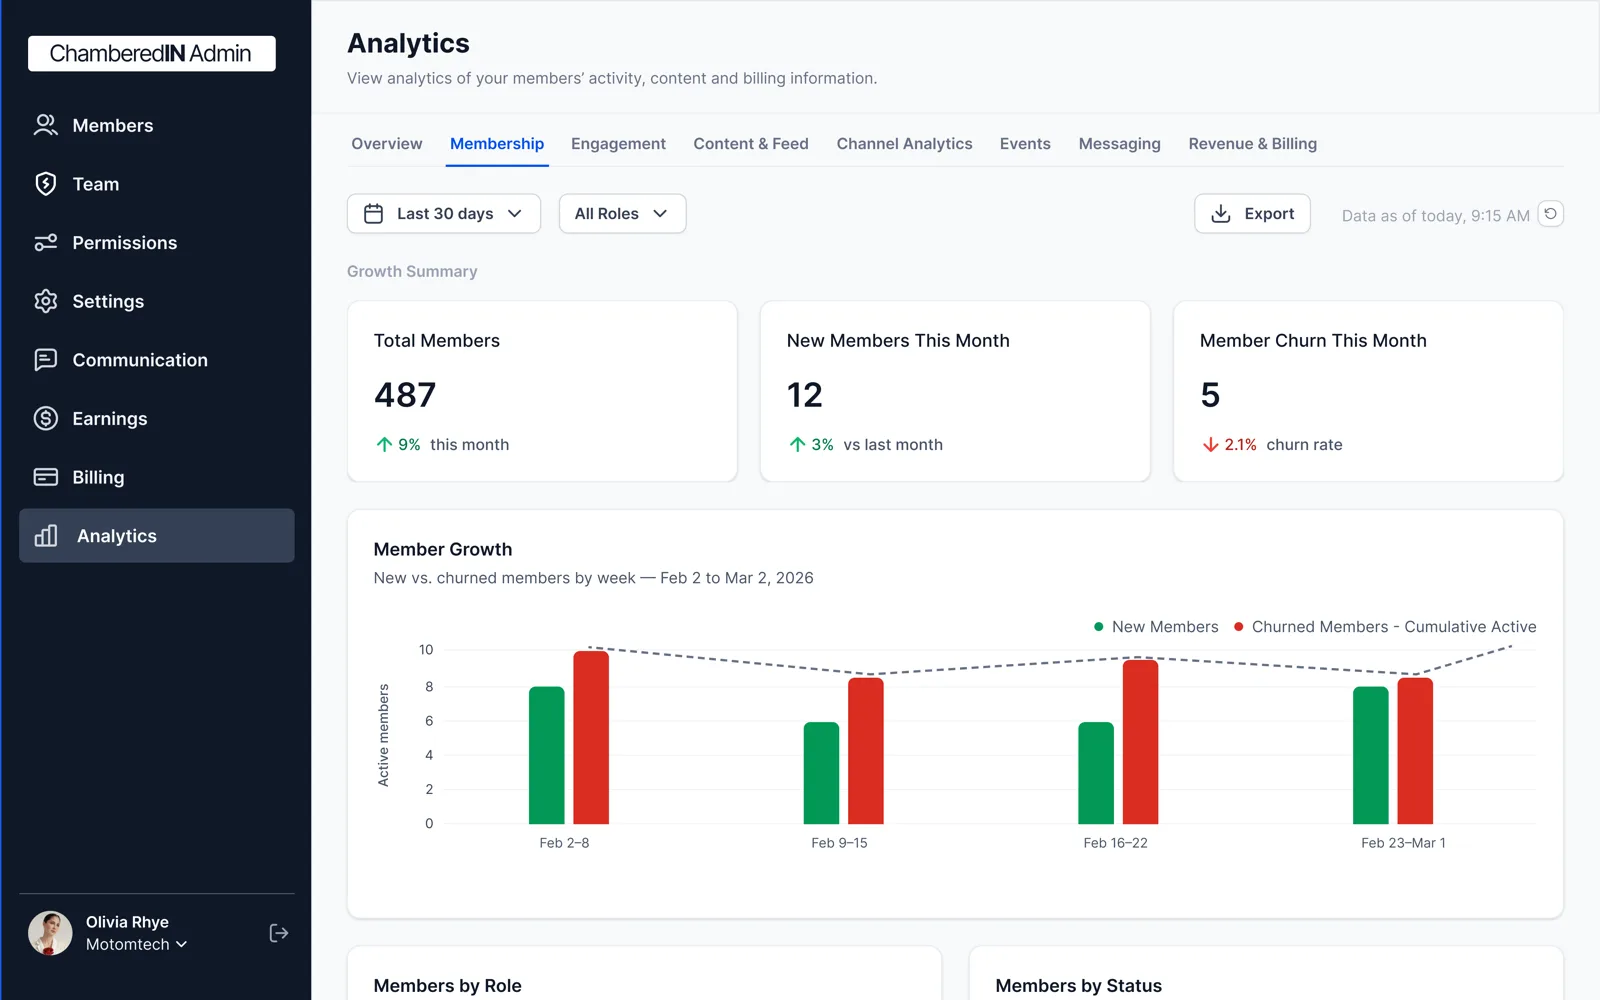1600x1000 pixels.
Task: Open the Messaging tab
Action: click(1119, 144)
